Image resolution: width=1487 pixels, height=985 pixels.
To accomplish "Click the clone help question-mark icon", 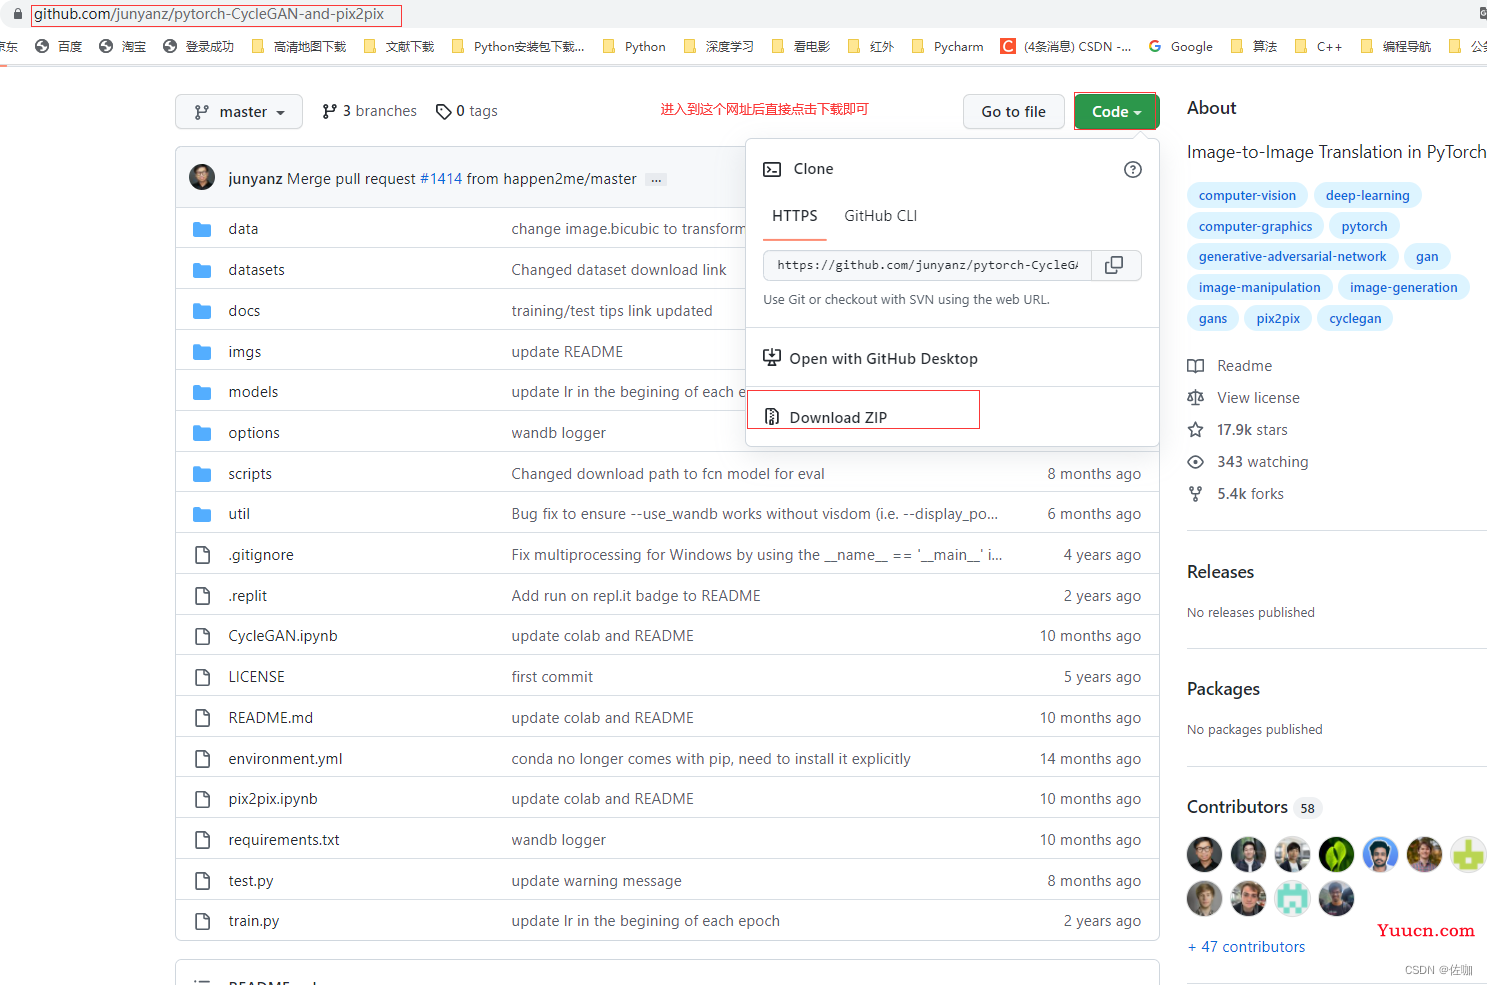I will pyautogui.click(x=1132, y=169).
